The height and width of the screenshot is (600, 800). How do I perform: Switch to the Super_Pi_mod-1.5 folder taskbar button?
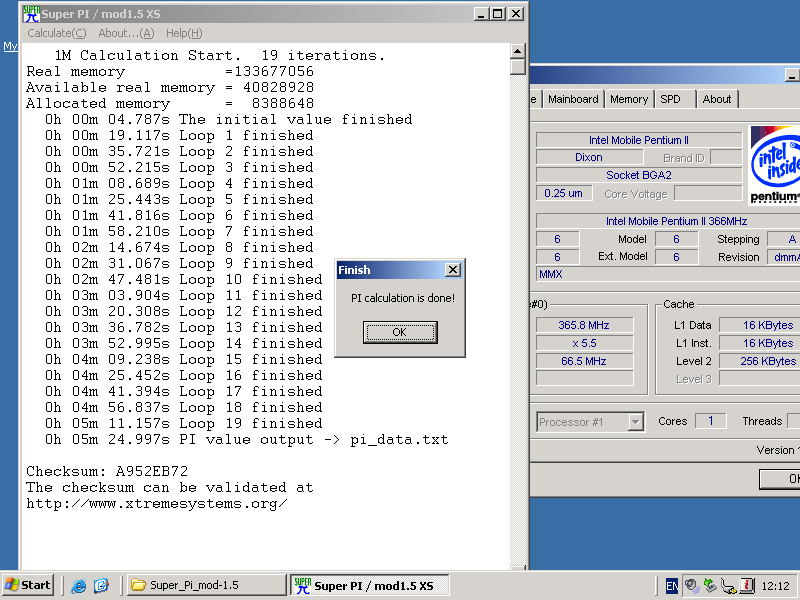[x=206, y=585]
